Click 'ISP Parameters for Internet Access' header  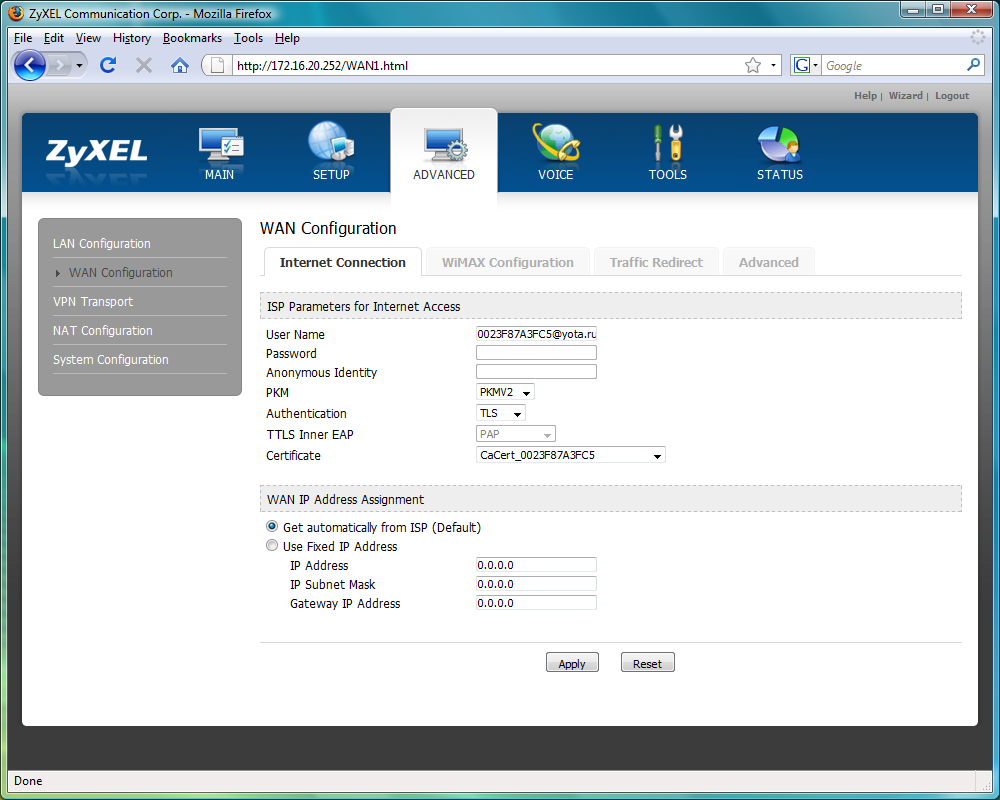coord(364,306)
